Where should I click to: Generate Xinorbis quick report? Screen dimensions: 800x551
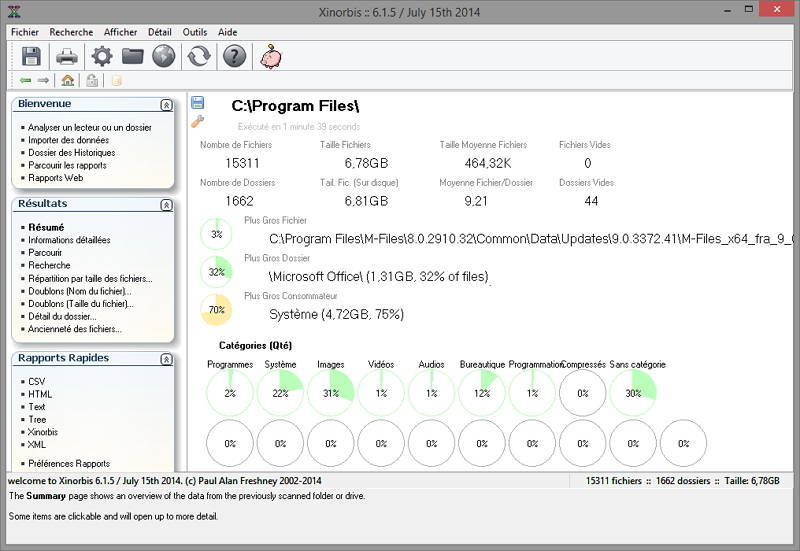[43, 432]
